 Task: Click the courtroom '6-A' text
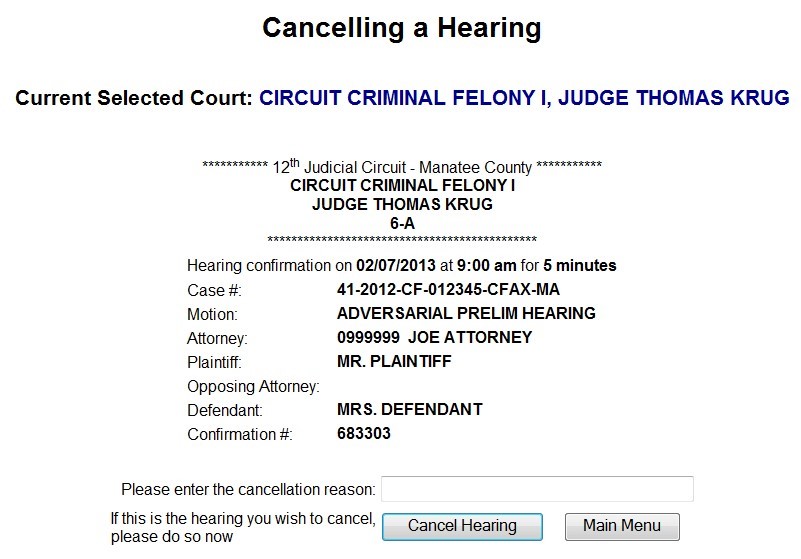tap(401, 223)
